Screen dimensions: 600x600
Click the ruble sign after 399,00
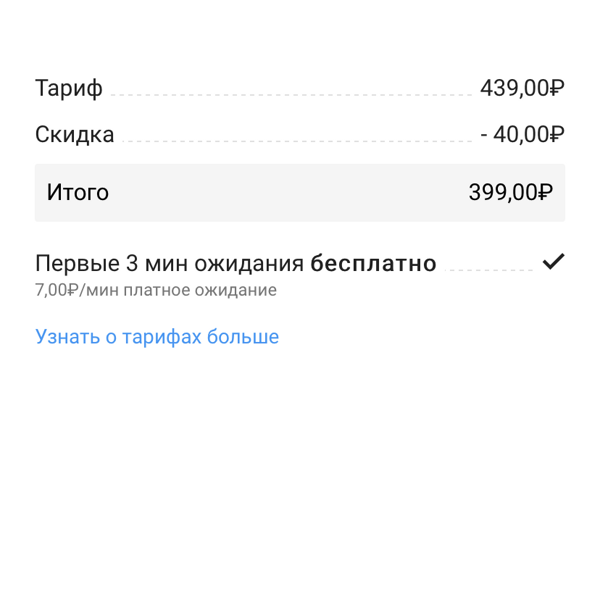(546, 192)
